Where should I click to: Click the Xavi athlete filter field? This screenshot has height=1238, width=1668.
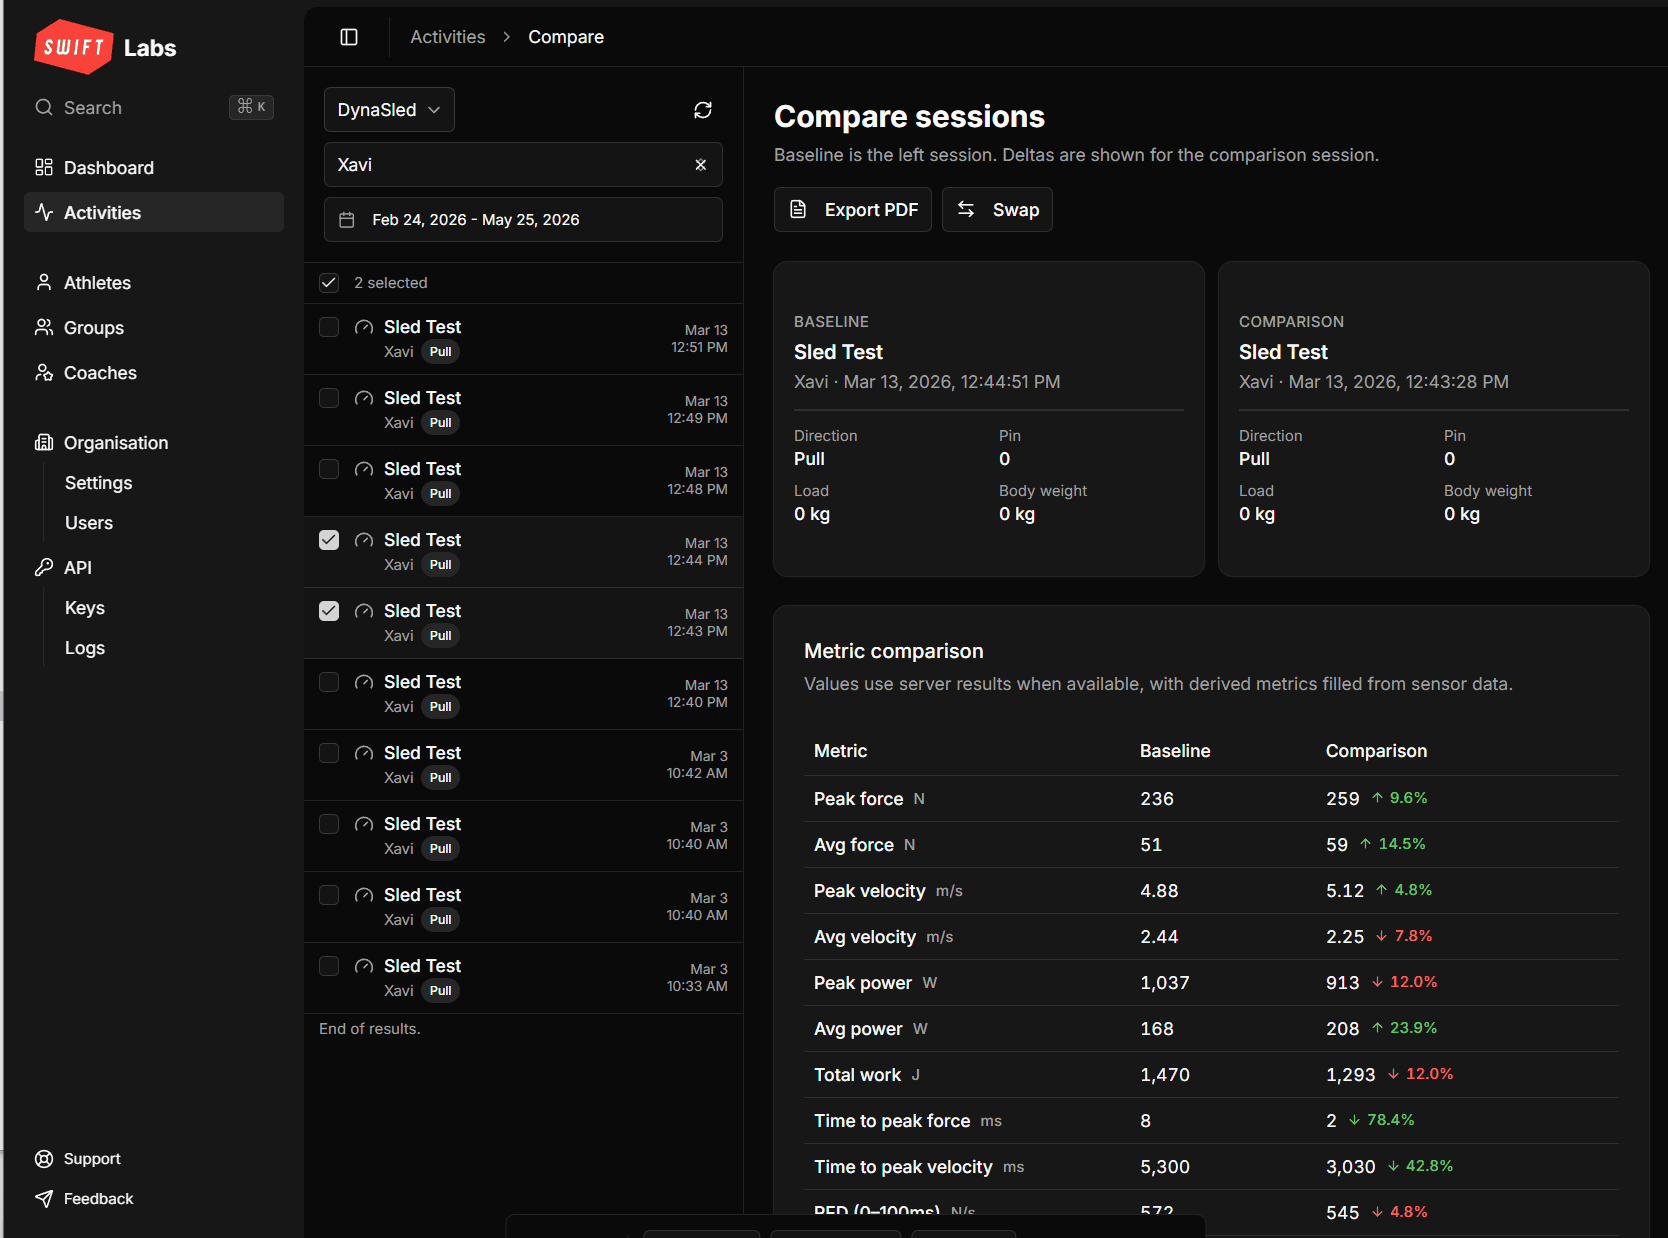523,165
